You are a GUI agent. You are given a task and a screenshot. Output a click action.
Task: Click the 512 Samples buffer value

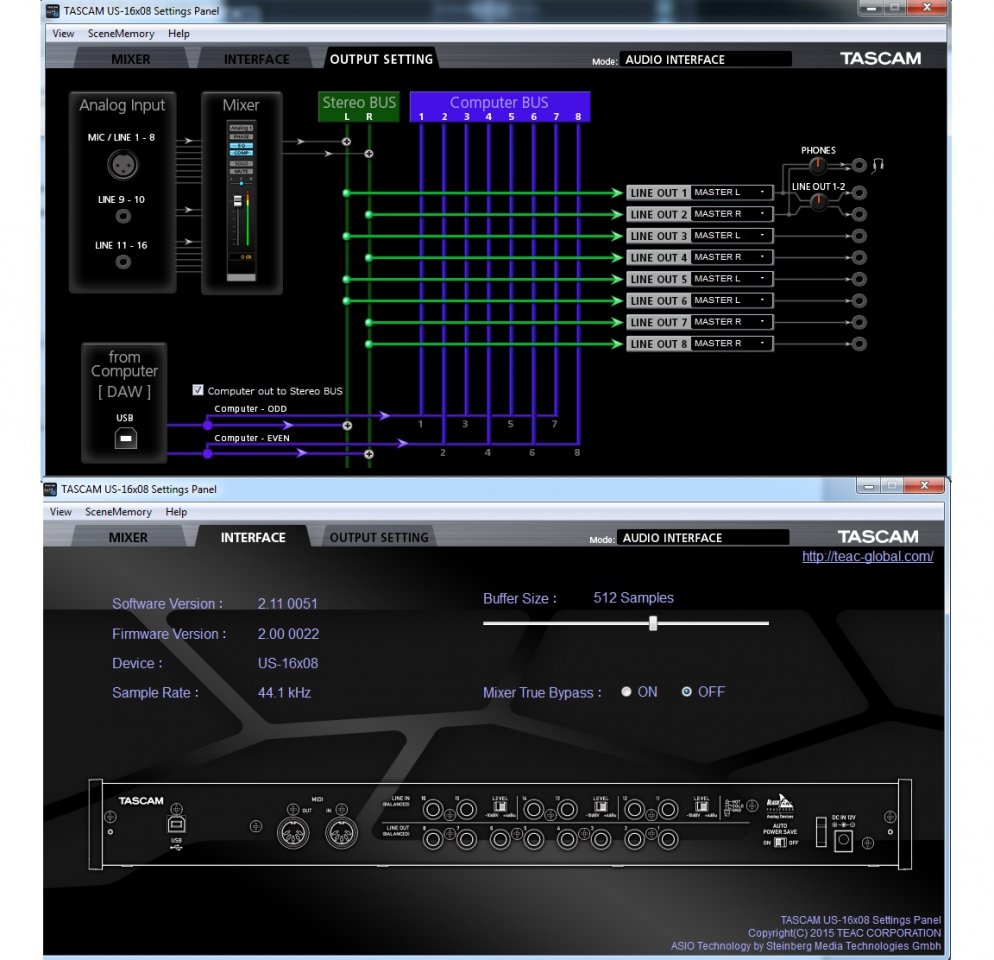pos(633,598)
